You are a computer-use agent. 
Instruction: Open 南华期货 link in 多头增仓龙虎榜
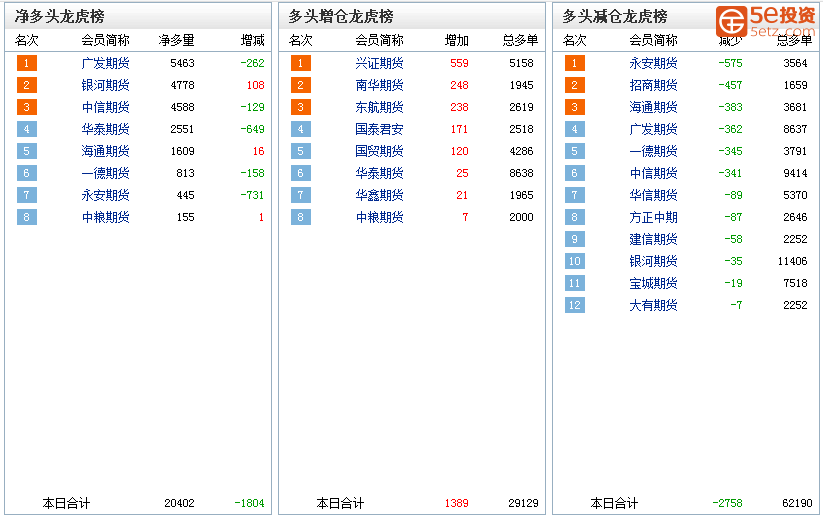(x=379, y=86)
